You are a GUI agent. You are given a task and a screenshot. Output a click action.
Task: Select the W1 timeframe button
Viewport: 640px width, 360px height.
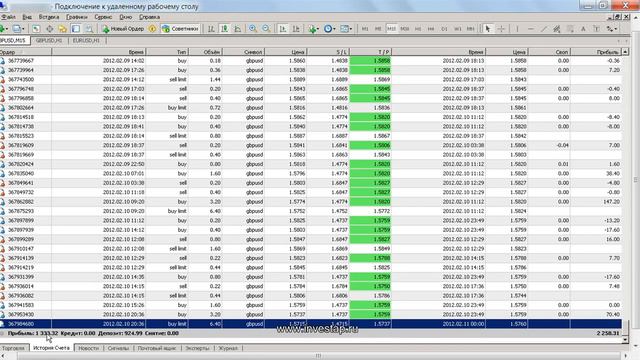coord(458,29)
